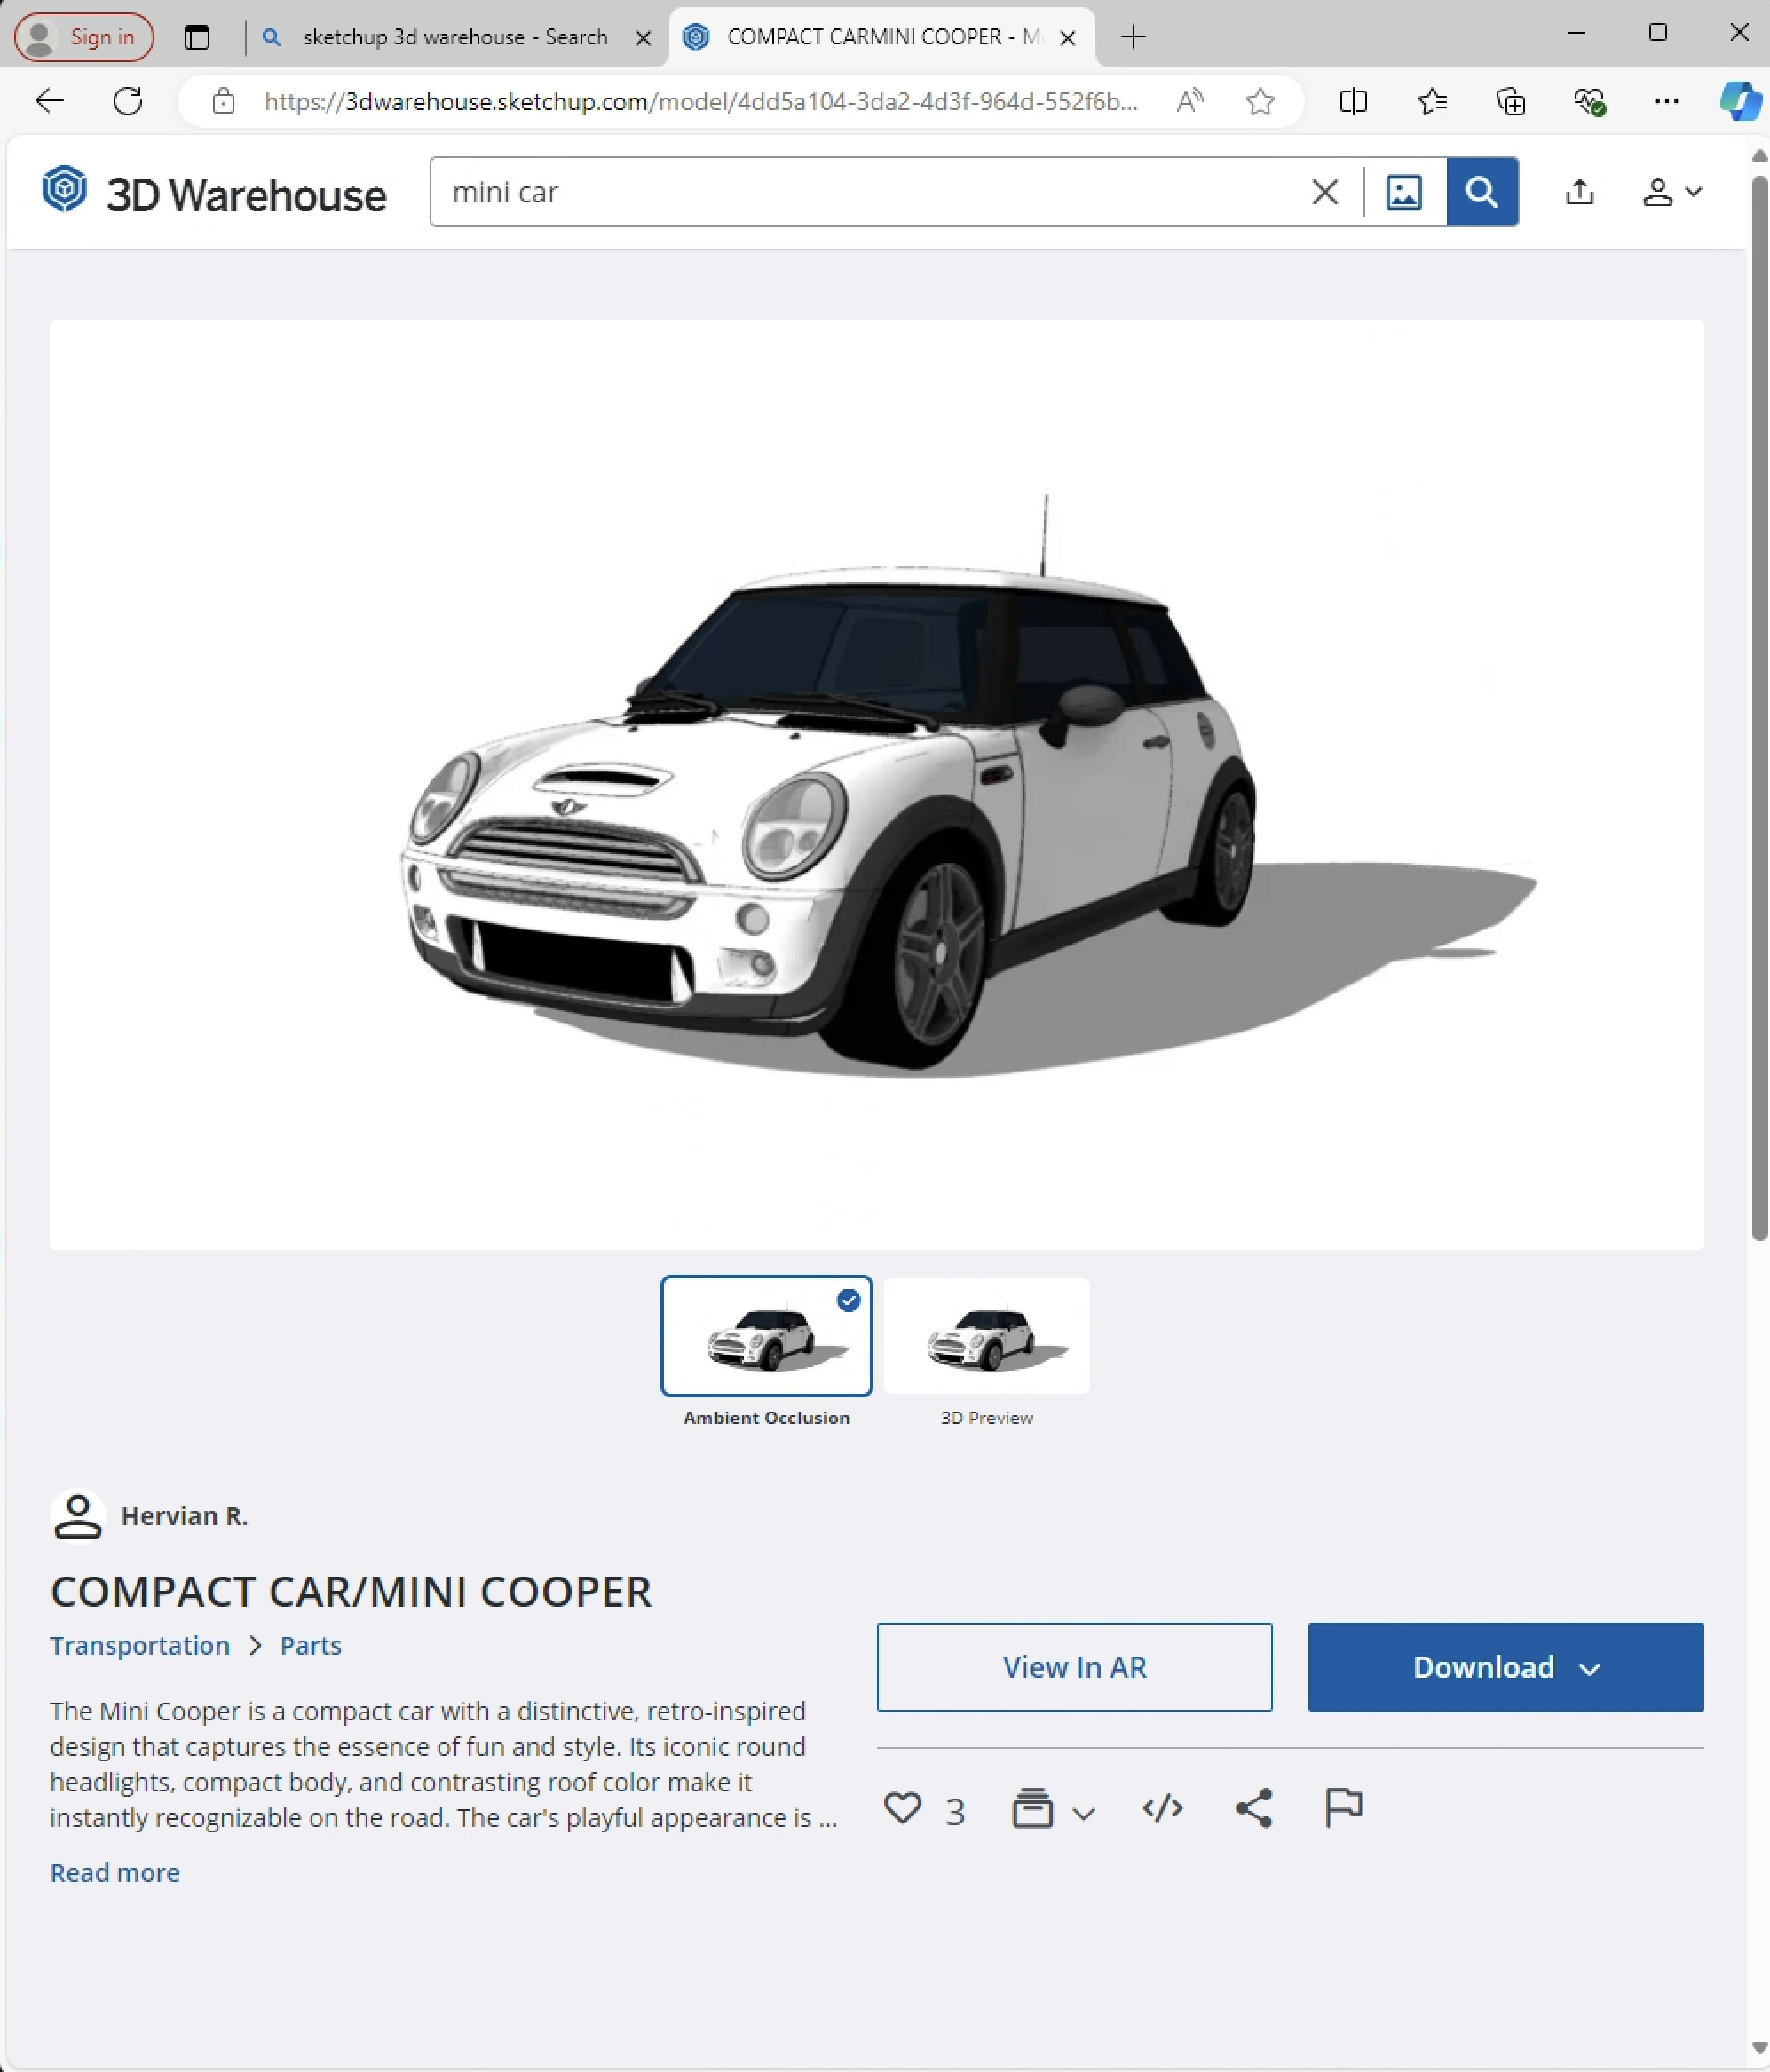The height and width of the screenshot is (2072, 1770).
Task: Open image search in search bar
Action: click(x=1404, y=192)
